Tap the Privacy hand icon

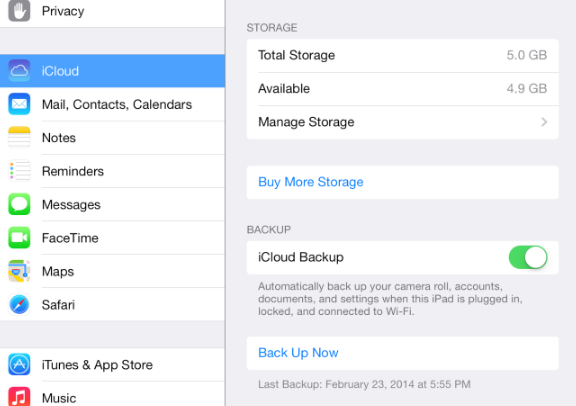(19, 10)
